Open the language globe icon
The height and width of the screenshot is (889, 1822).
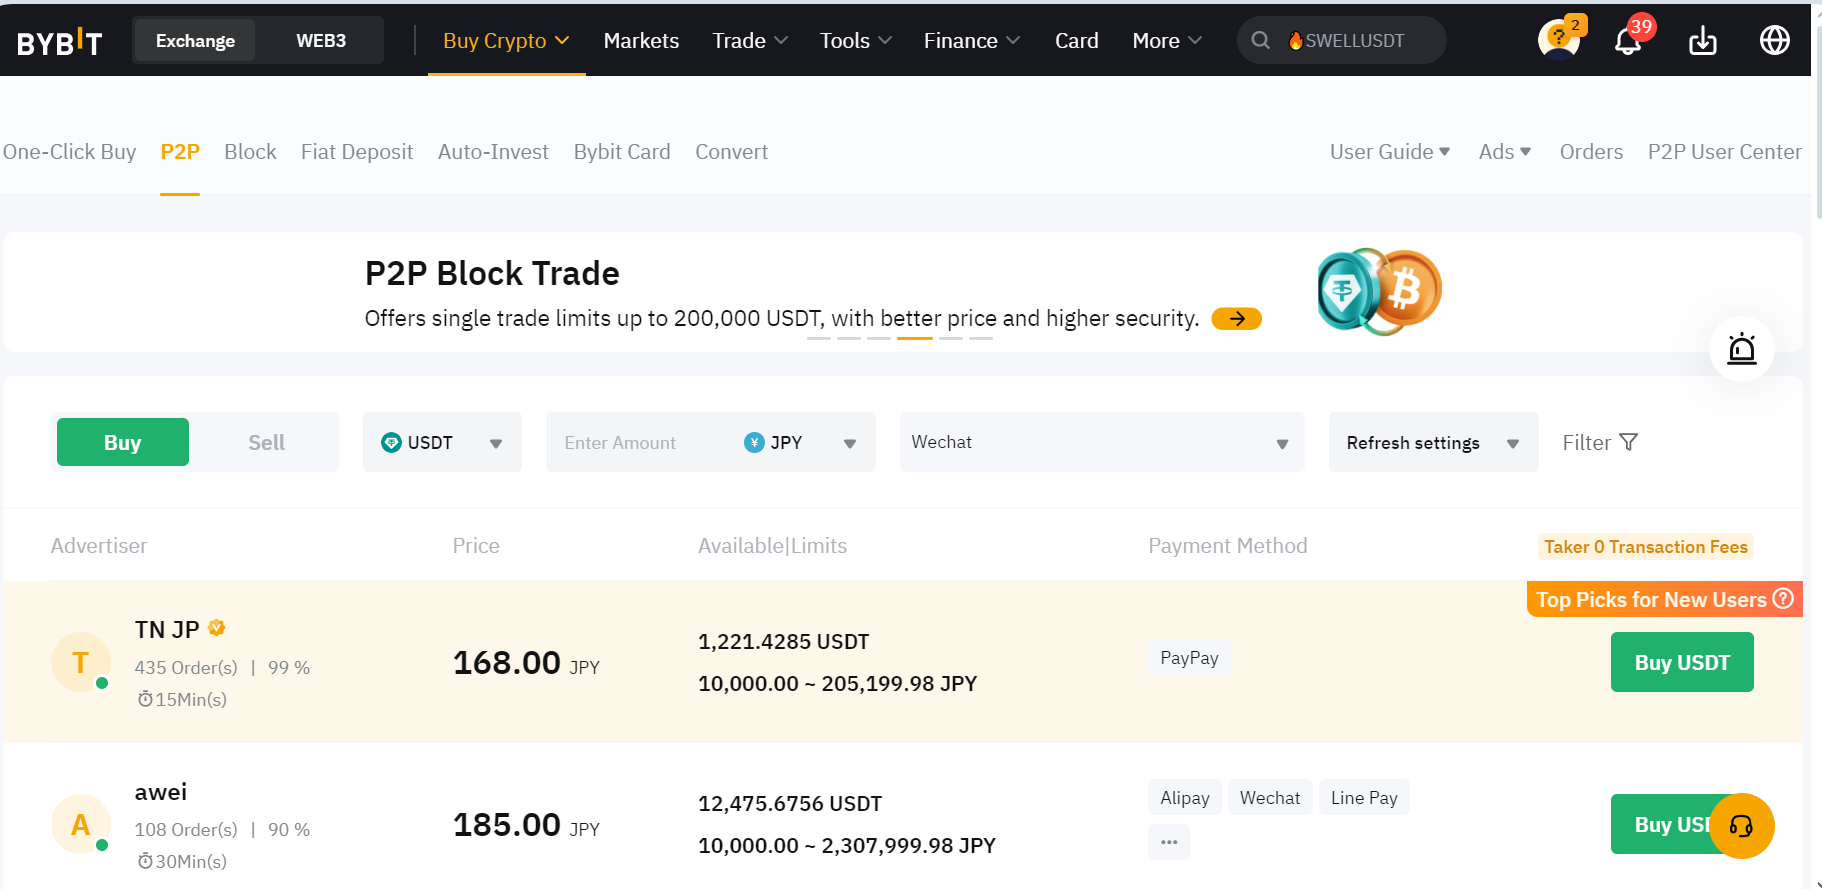[1774, 40]
